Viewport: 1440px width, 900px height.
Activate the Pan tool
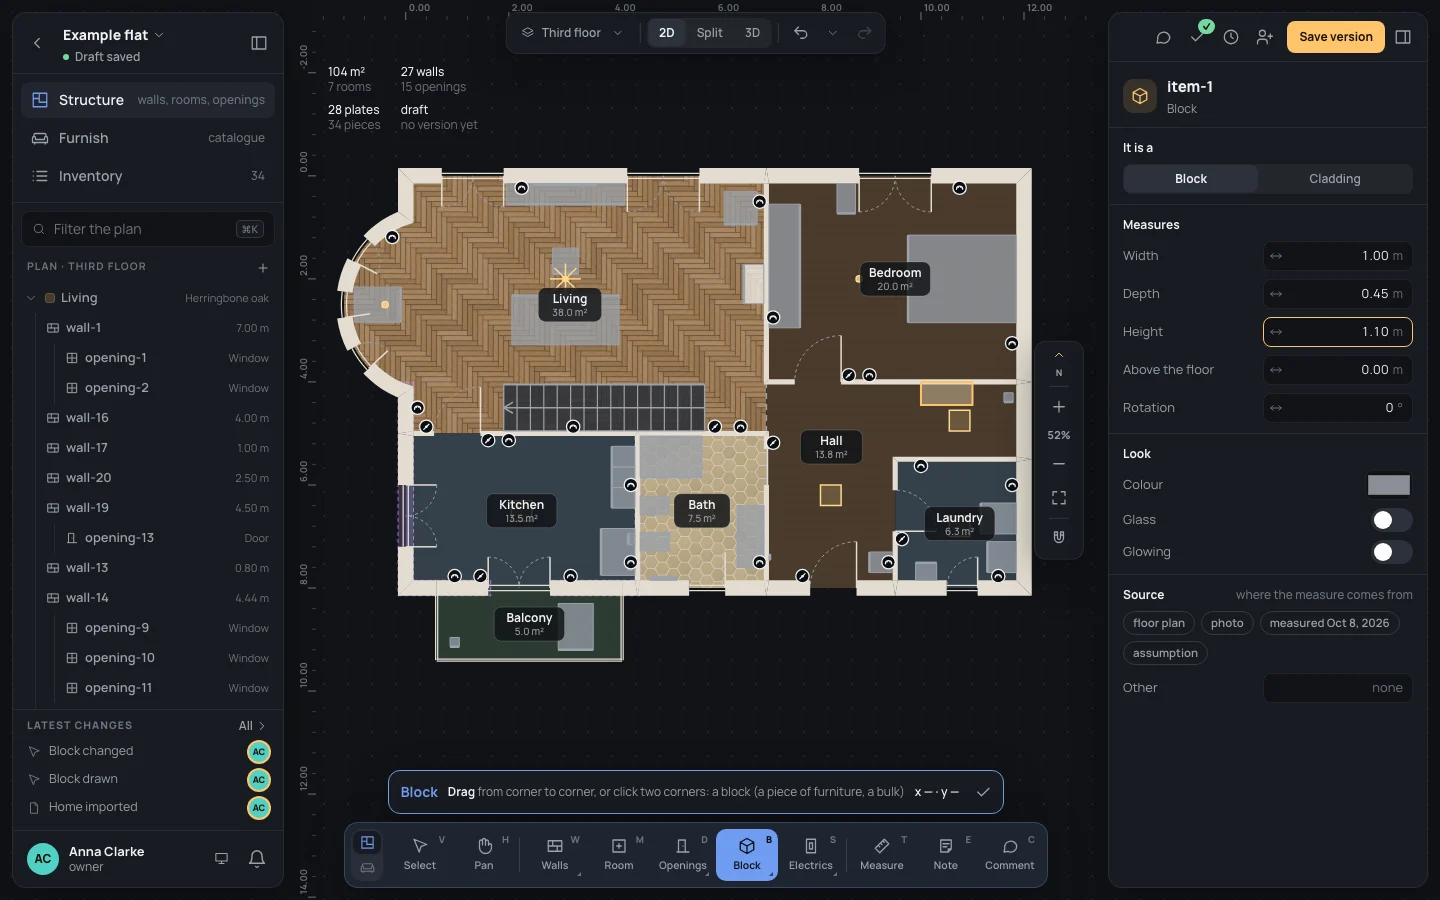(x=484, y=854)
